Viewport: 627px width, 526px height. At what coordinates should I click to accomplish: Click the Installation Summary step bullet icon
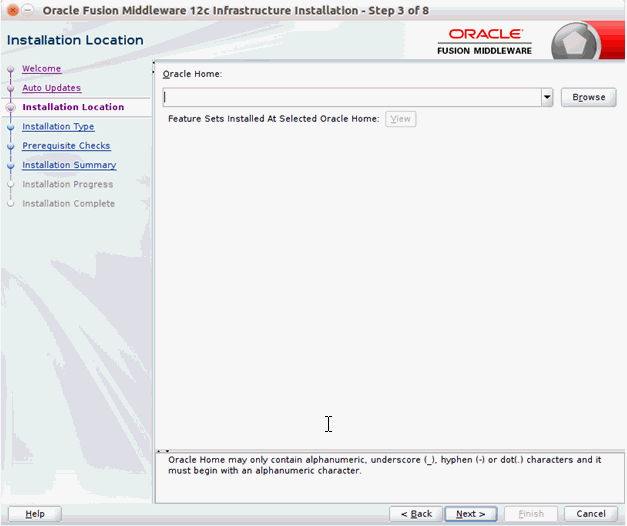point(11,166)
